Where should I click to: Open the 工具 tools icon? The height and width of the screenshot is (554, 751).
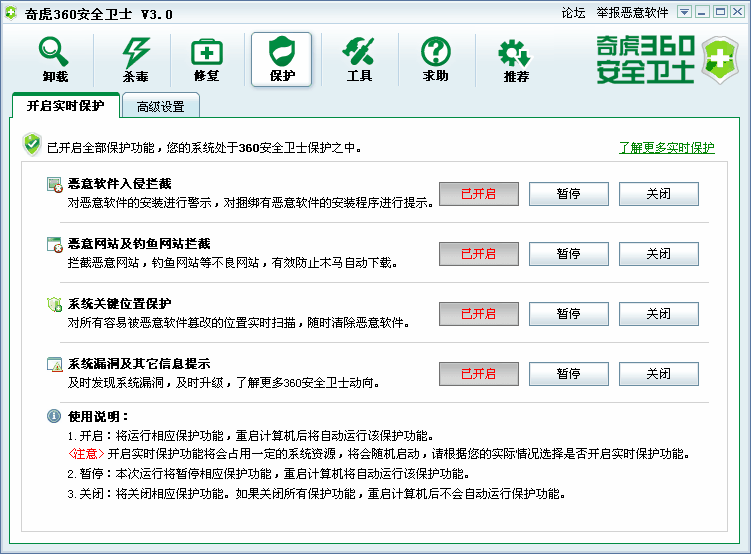click(359, 59)
